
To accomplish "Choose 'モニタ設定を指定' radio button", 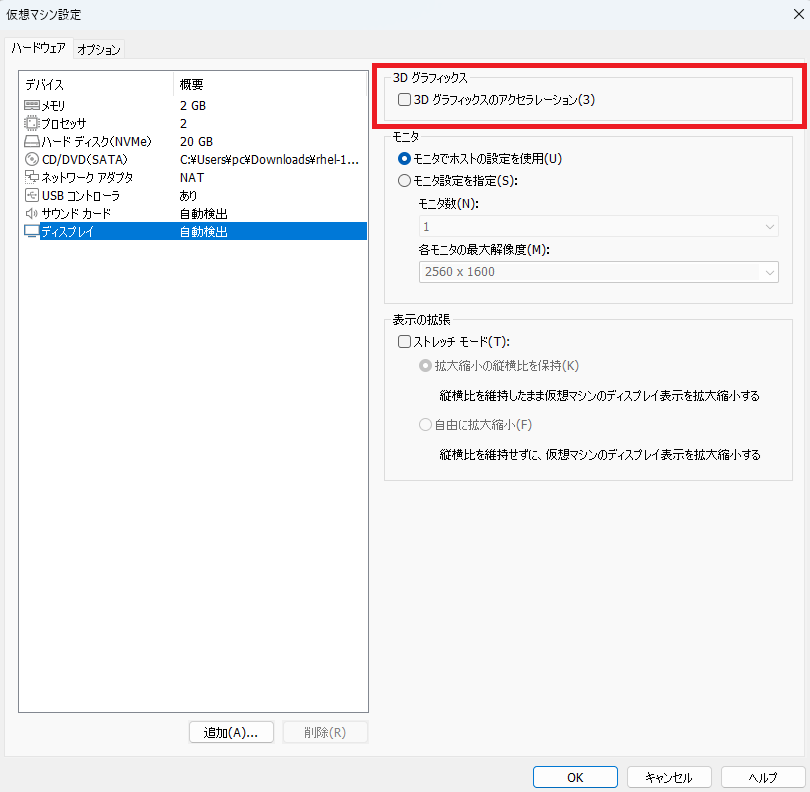I will tap(405, 181).
